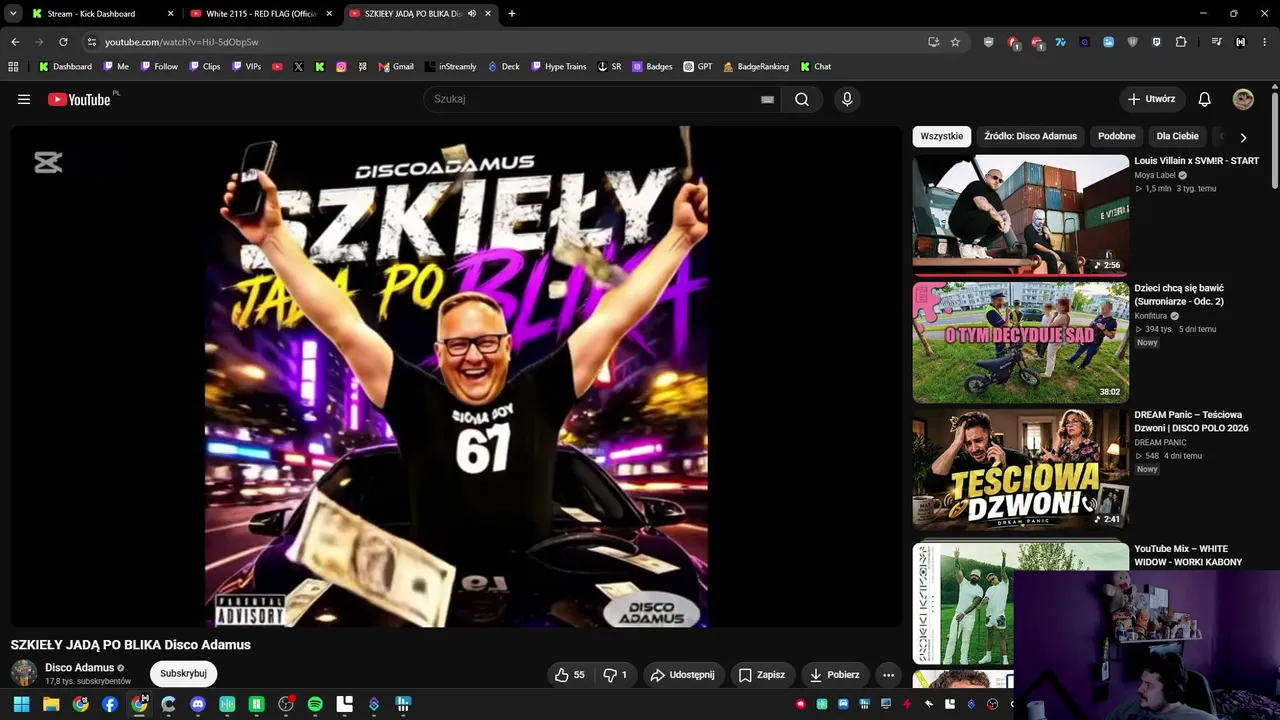1280x720 pixels.
Task: Select the Wszystkie filter chip
Action: (942, 136)
